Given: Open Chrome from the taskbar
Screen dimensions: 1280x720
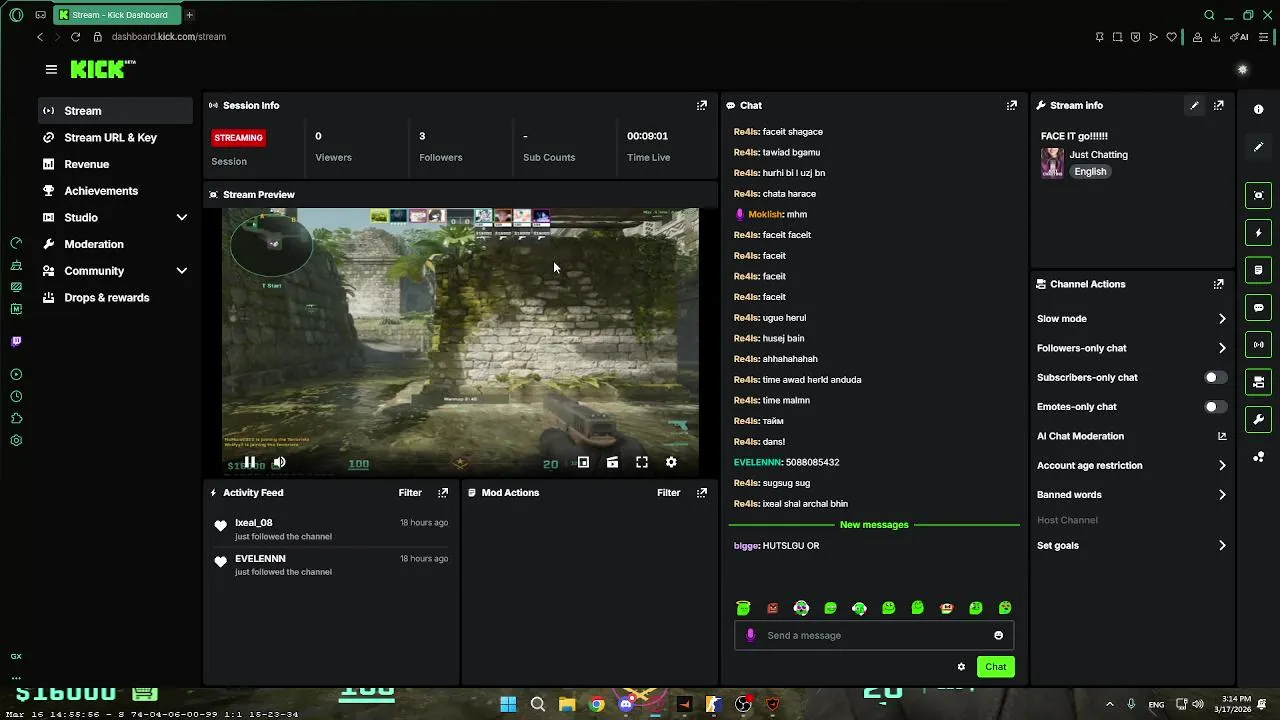Looking at the screenshot, I should [597, 704].
